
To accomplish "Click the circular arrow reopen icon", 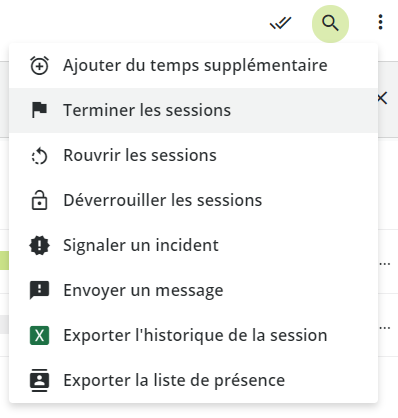I will pos(39,156).
